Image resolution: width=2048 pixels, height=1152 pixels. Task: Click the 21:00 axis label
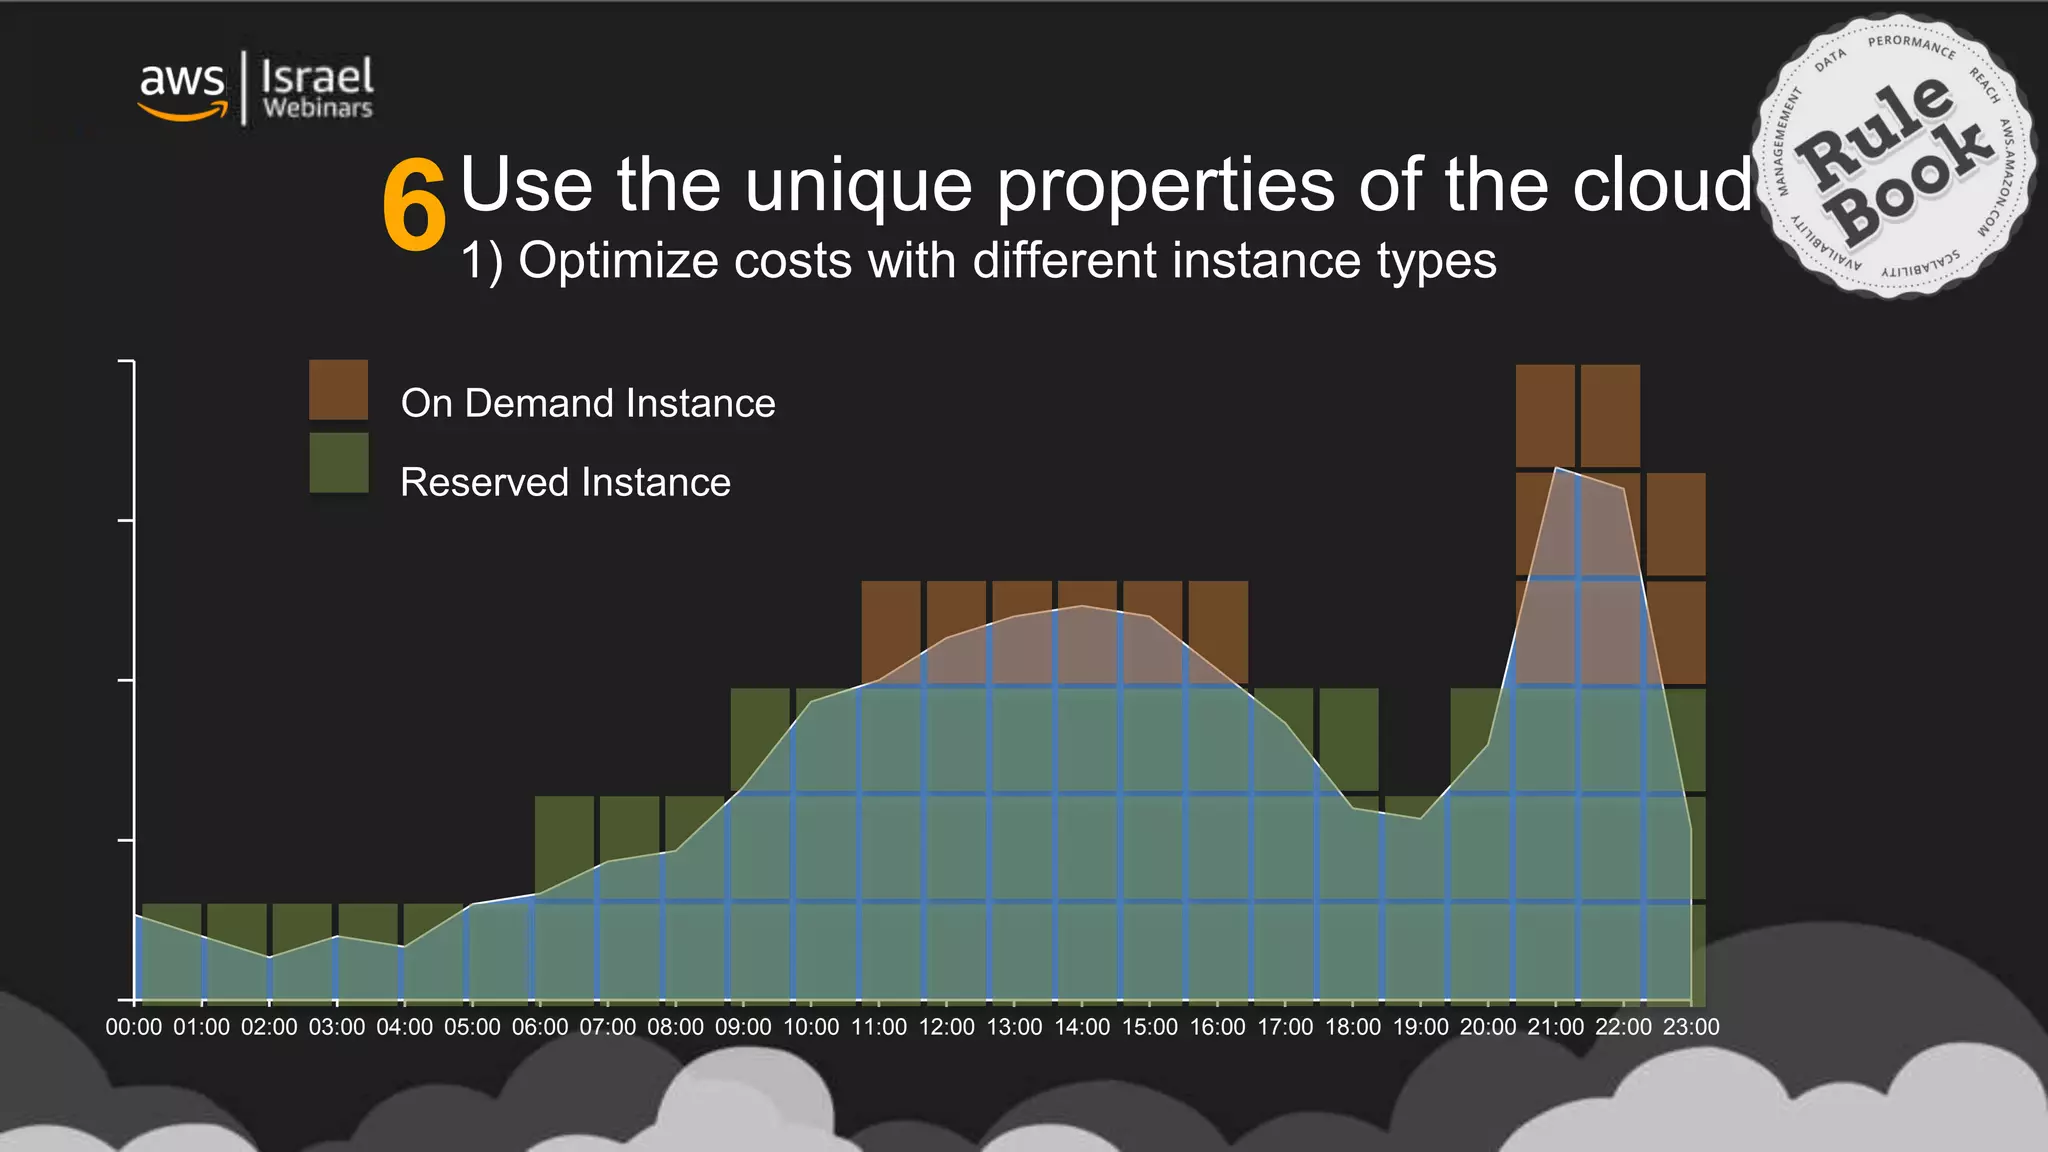click(1556, 1027)
